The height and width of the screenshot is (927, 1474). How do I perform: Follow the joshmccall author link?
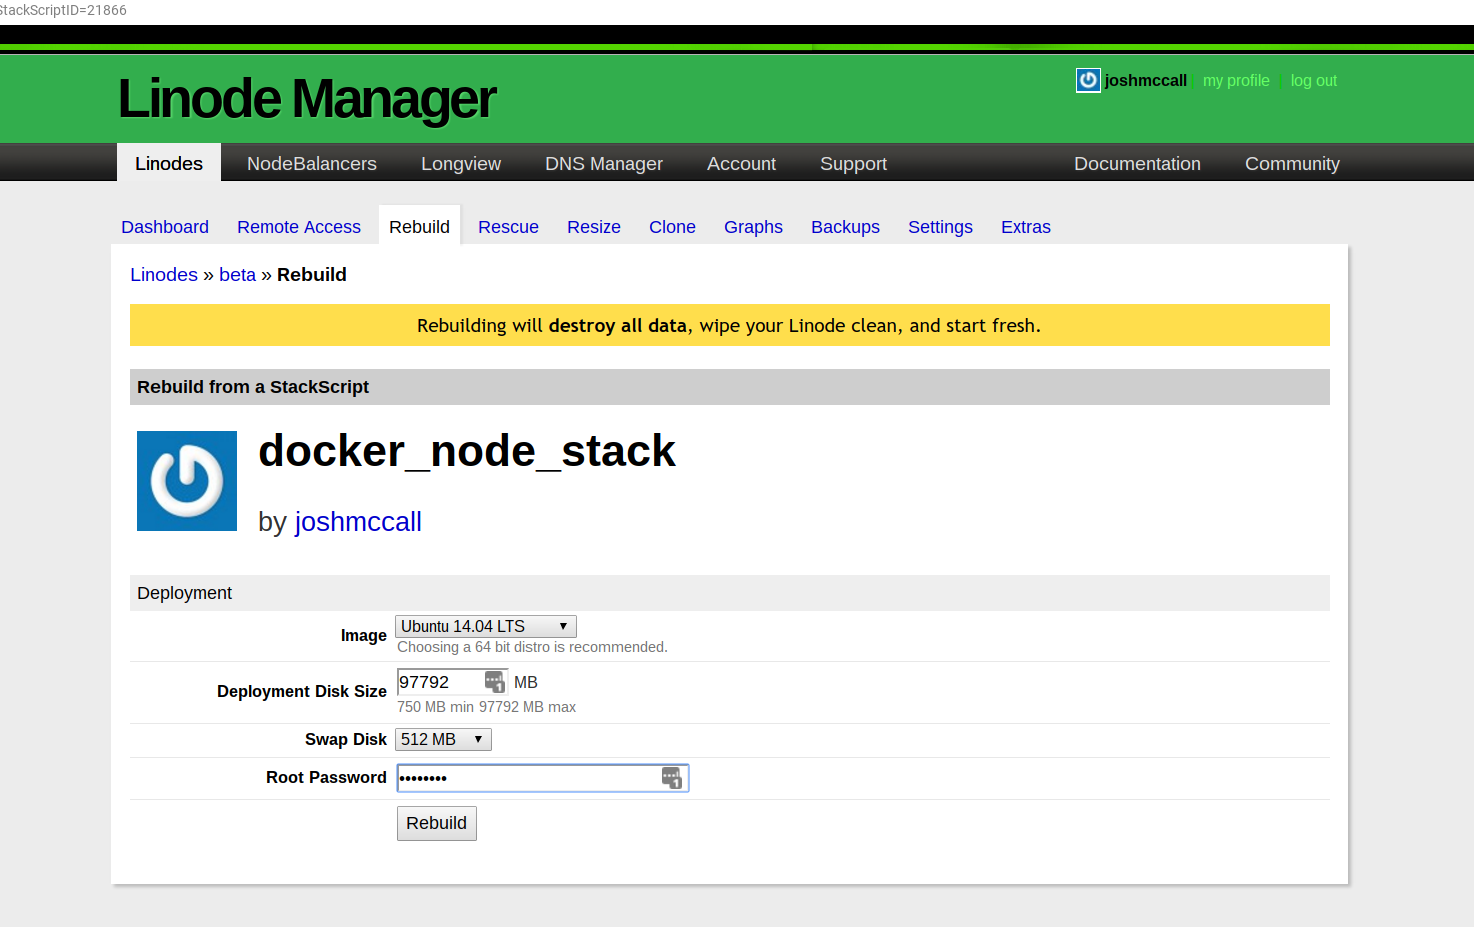coord(358,521)
